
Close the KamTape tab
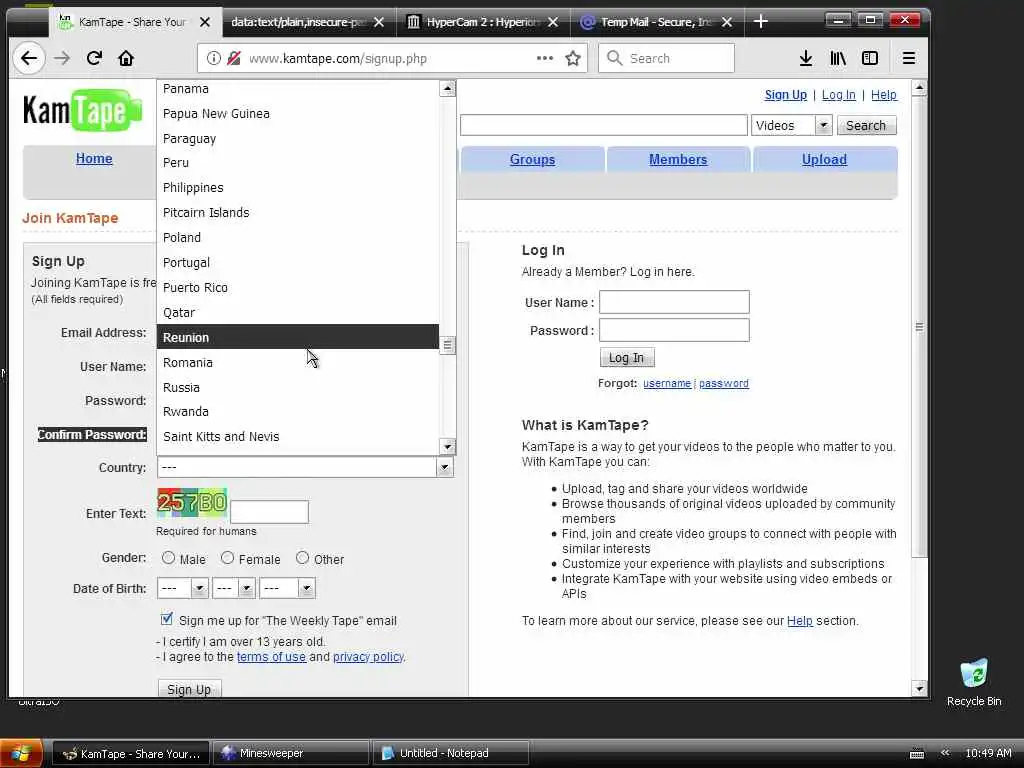[205, 22]
